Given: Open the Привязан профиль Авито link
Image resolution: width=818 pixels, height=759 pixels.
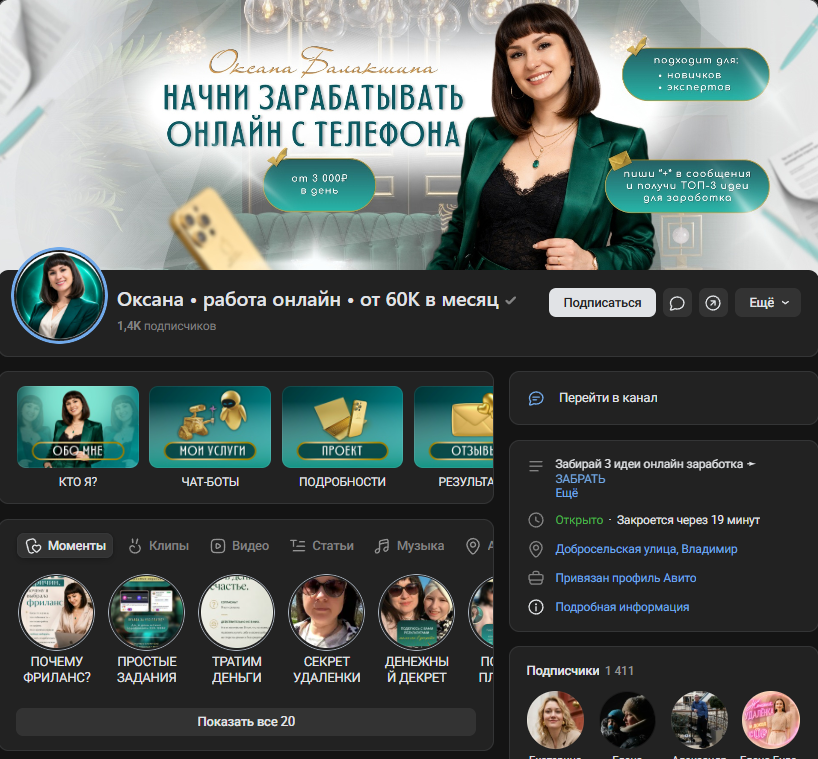Looking at the screenshot, I should 625,578.
